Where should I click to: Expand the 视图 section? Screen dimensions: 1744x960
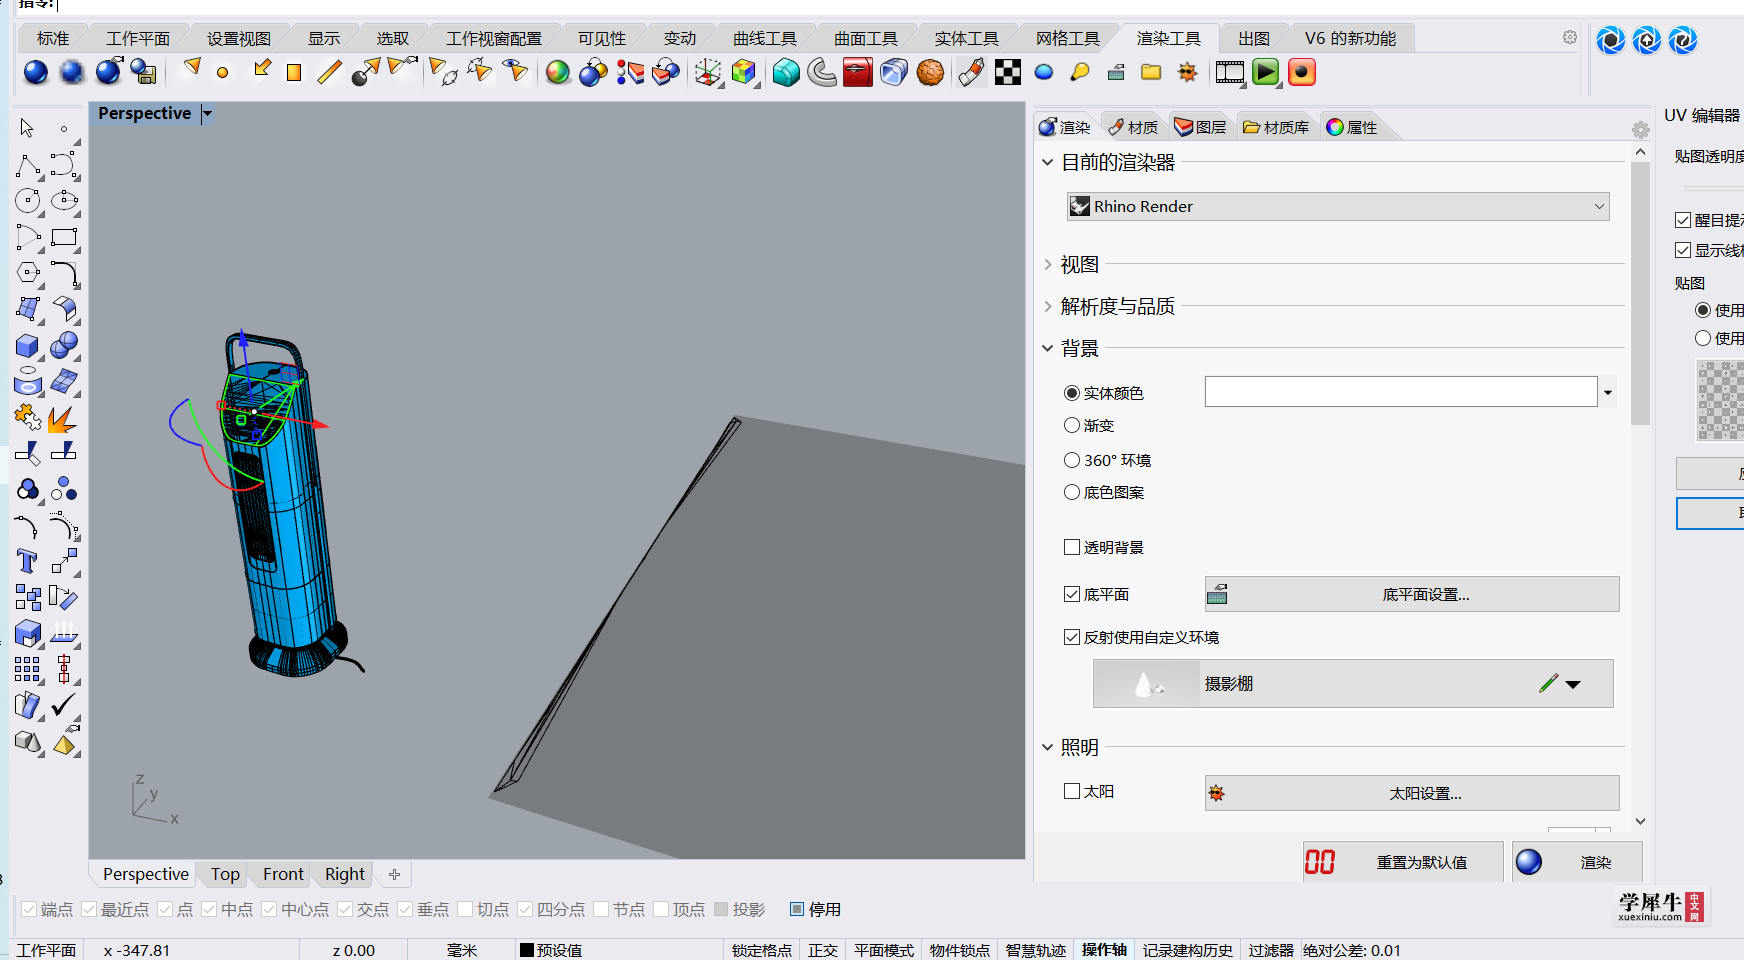pyautogui.click(x=1048, y=264)
